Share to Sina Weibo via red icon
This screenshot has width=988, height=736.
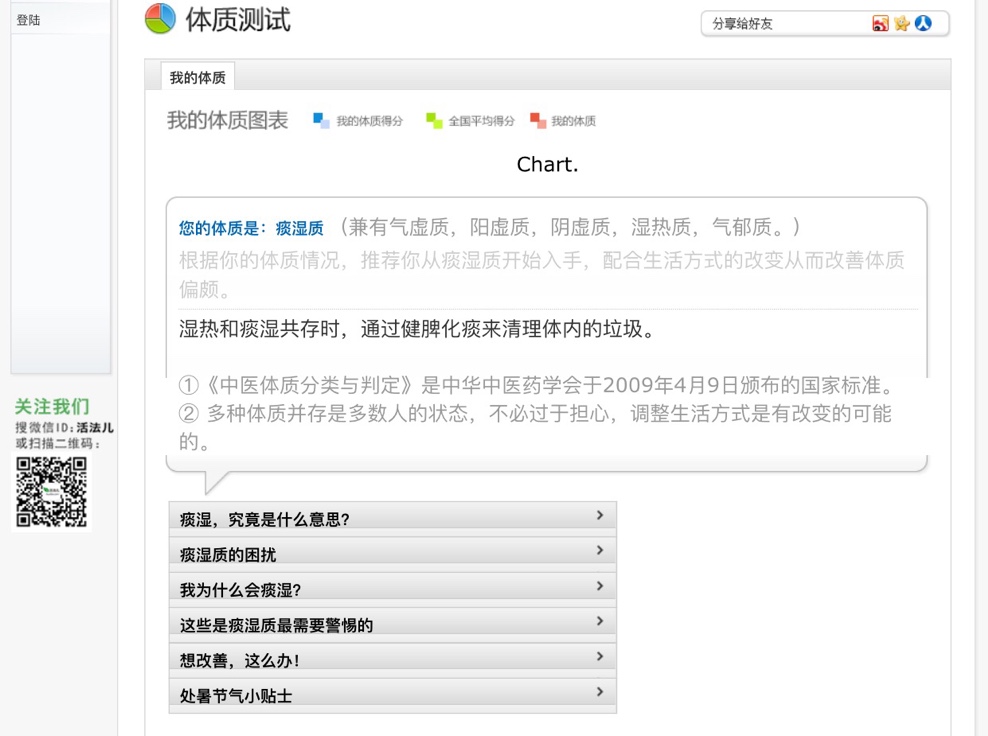(x=880, y=24)
